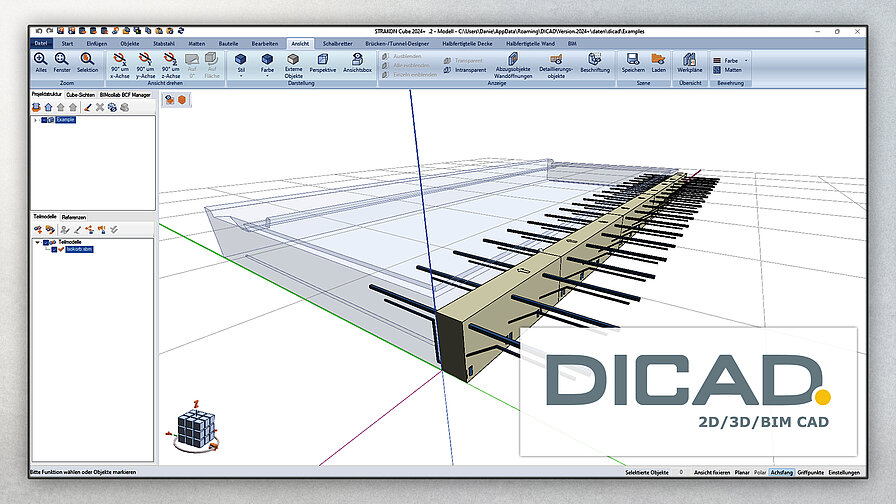Open the Werkpläne overview
The height and width of the screenshot is (504, 896).
click(690, 63)
